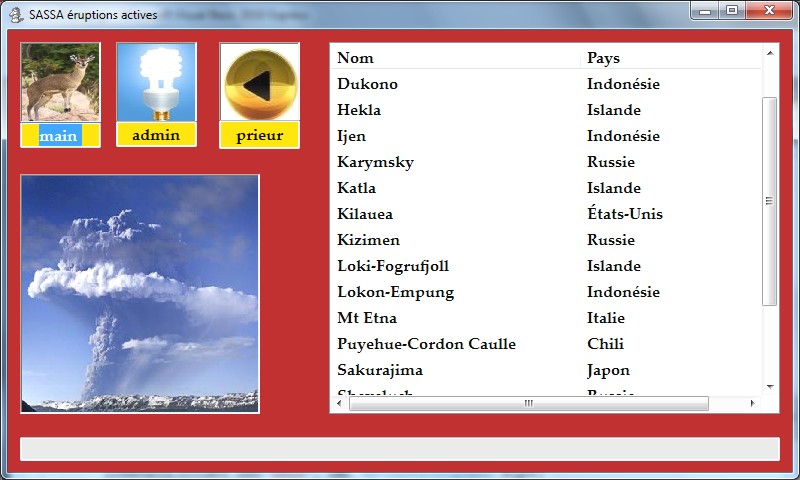The image size is (800, 480).
Task: Click the yellow prieur label
Action: click(x=259, y=136)
